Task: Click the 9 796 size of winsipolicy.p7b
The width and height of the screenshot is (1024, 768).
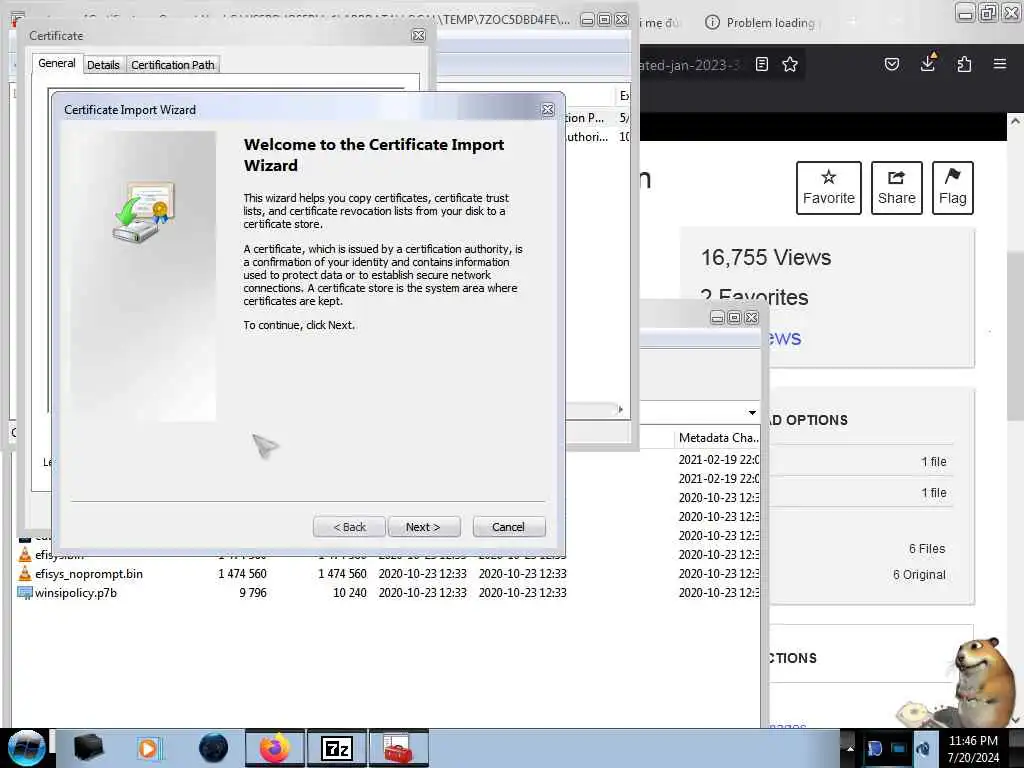Action: click(x=252, y=593)
